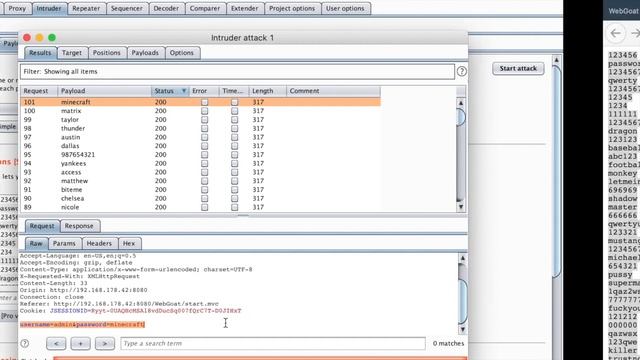Select row with payload 'biteme'
Screen dimensions: 640x360
pyautogui.click(x=200, y=190)
